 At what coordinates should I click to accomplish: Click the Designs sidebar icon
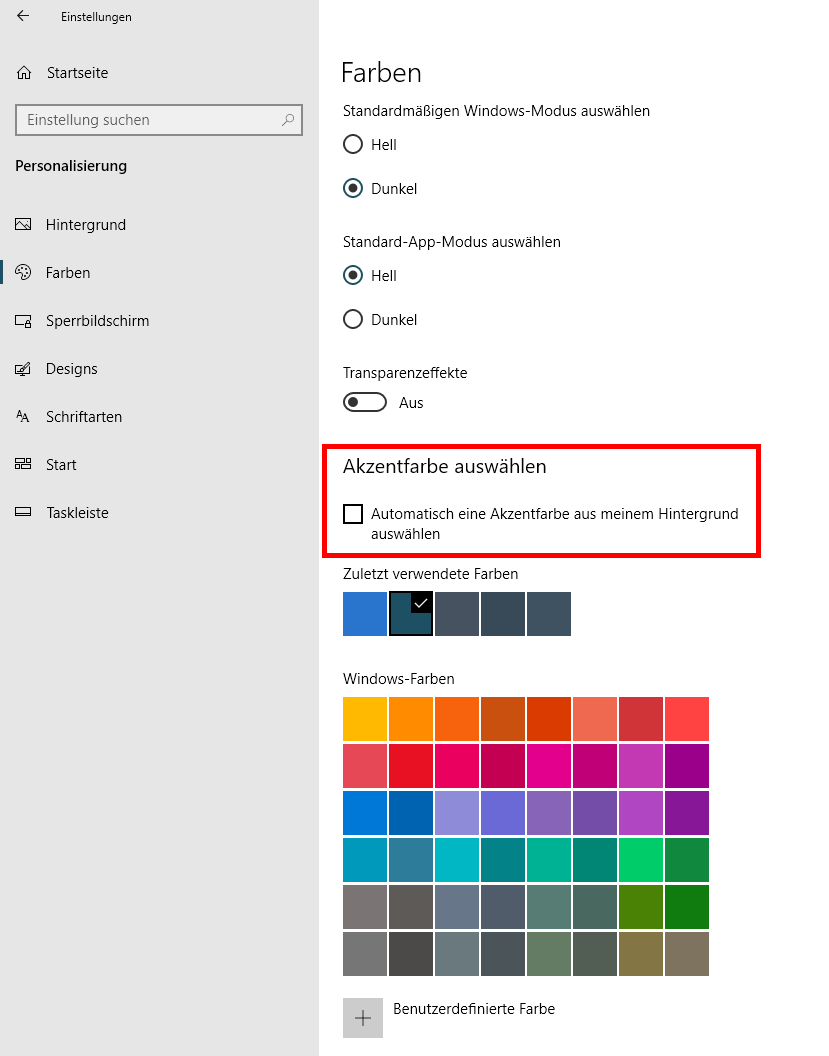click(x=24, y=369)
